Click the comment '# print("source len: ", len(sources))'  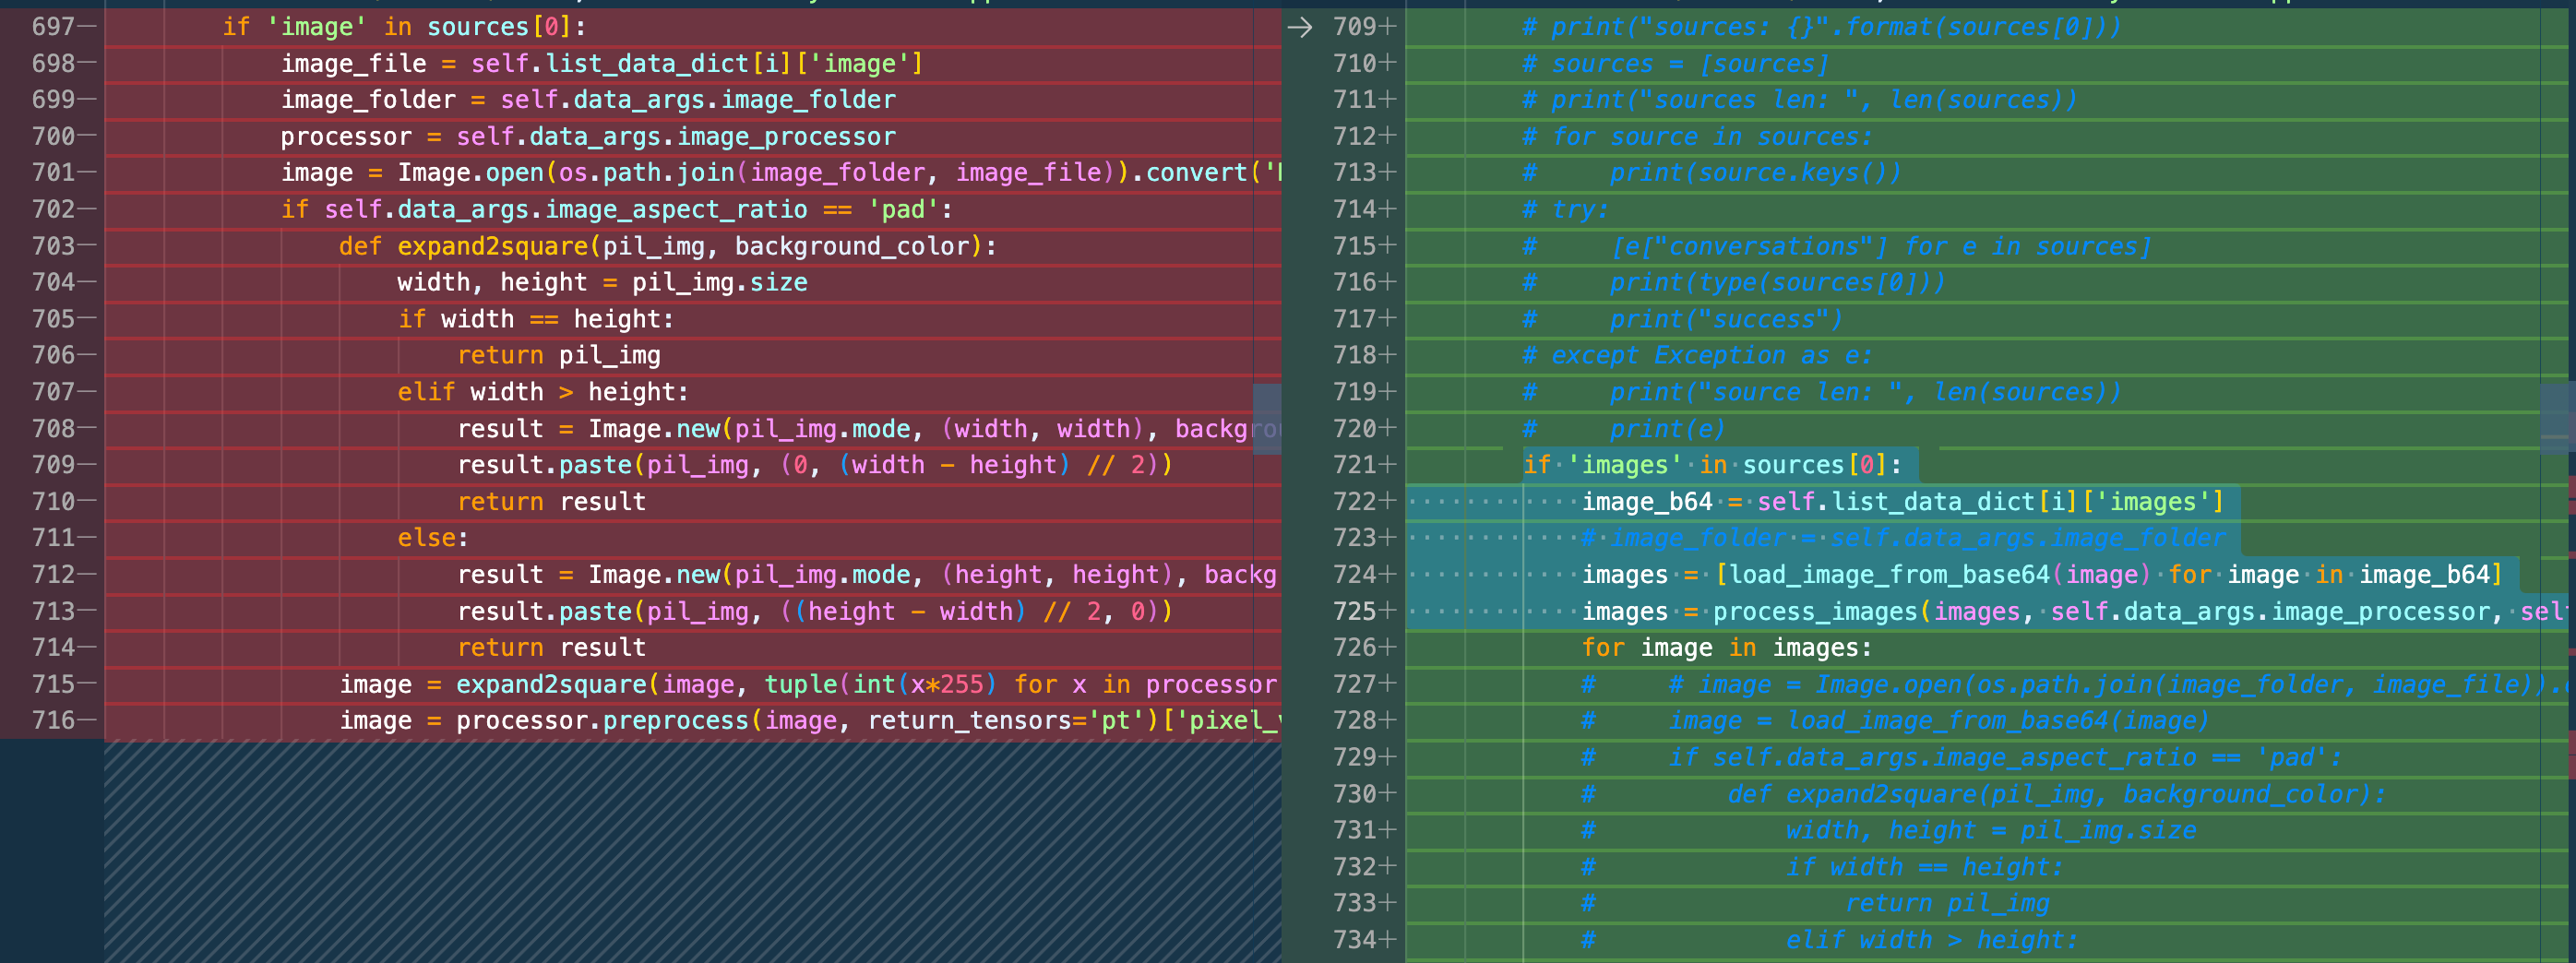[x=1821, y=392]
